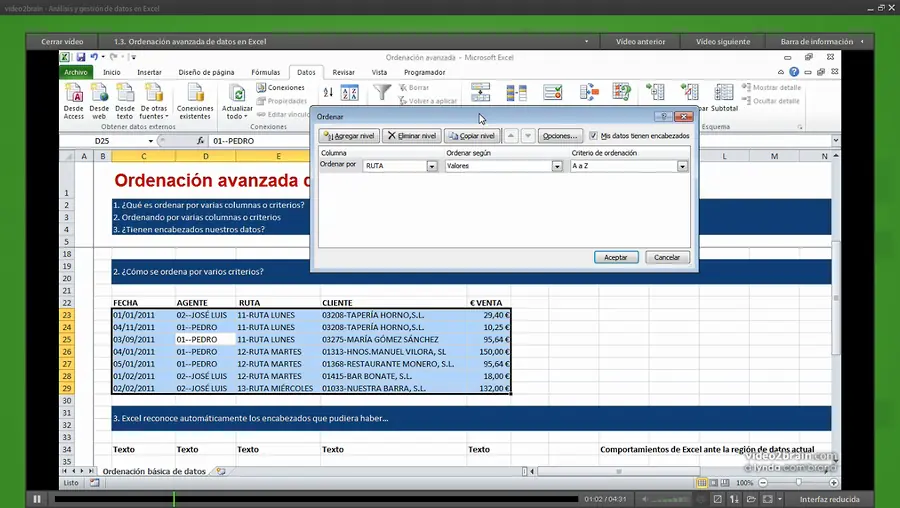Click the Undo arrow in quick access toolbar

click(94, 57)
